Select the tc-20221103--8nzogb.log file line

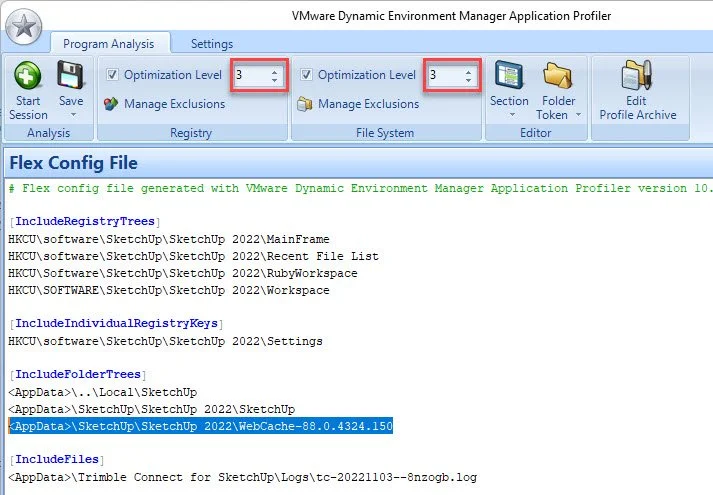click(x=243, y=477)
